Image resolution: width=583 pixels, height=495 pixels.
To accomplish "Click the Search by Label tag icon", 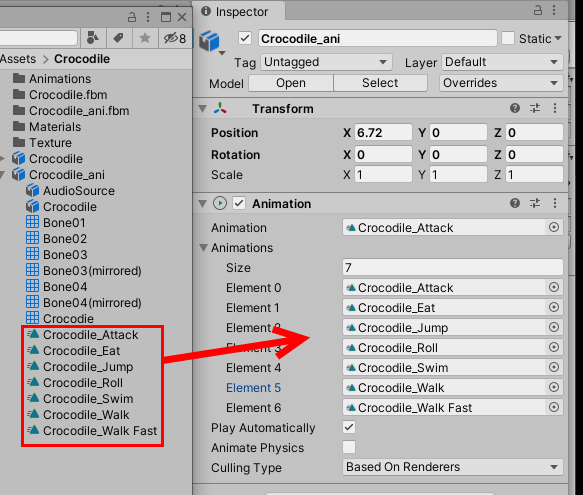I will (x=119, y=38).
